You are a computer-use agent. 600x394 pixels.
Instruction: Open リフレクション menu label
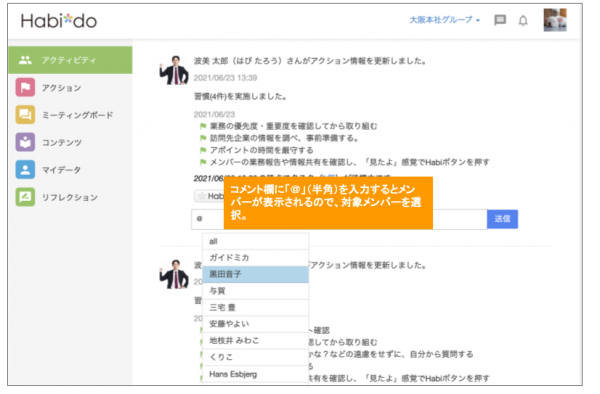point(70,197)
